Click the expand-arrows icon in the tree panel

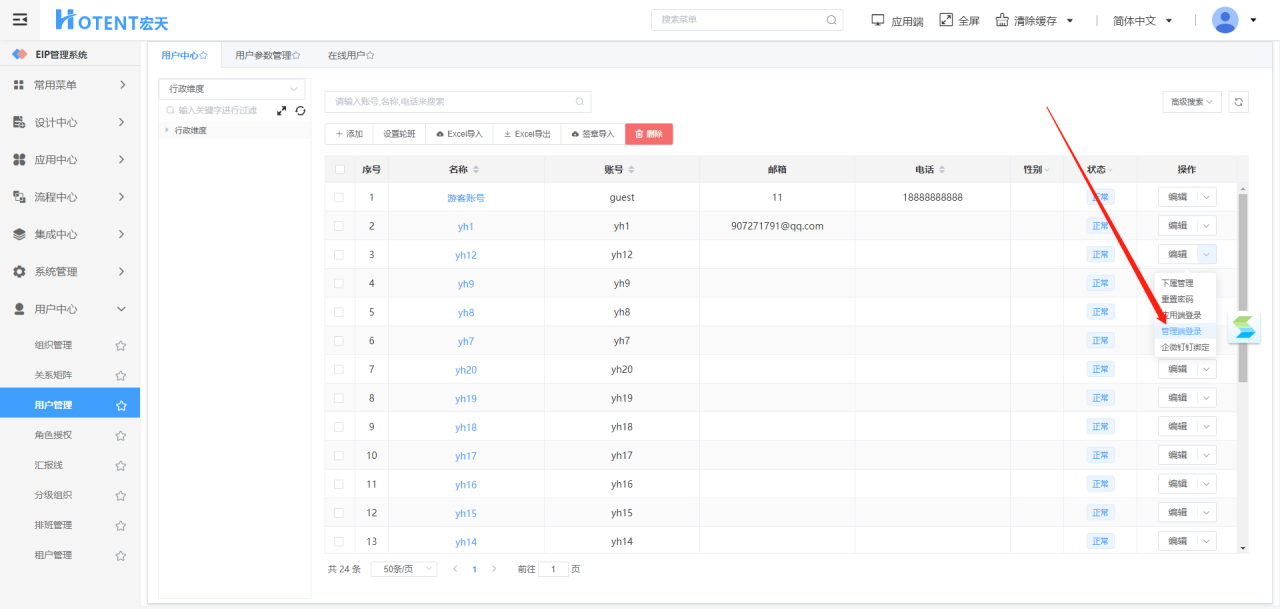282,111
